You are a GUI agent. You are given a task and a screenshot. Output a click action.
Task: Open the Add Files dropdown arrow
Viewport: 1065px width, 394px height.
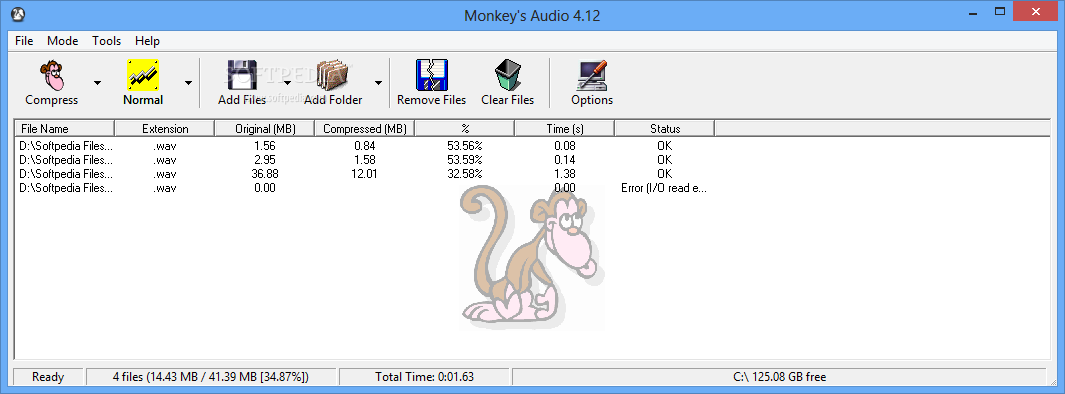[x=287, y=83]
